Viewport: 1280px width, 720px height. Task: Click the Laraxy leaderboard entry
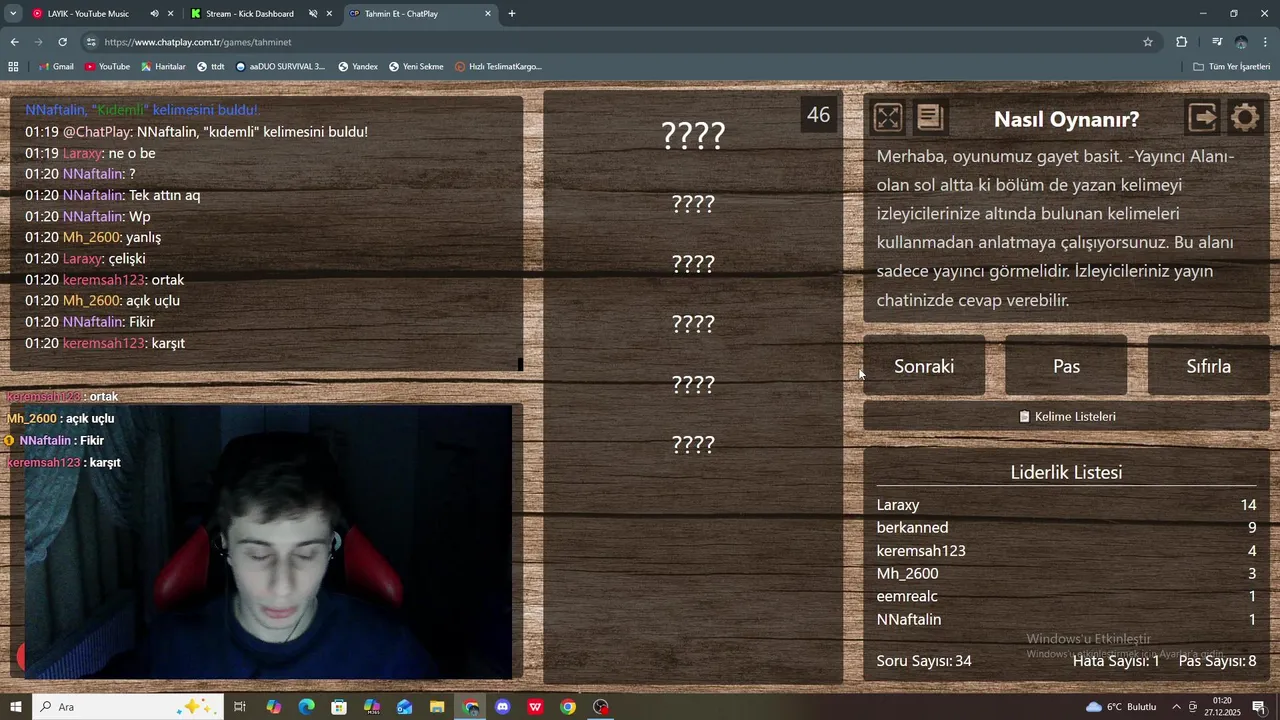click(x=1066, y=505)
